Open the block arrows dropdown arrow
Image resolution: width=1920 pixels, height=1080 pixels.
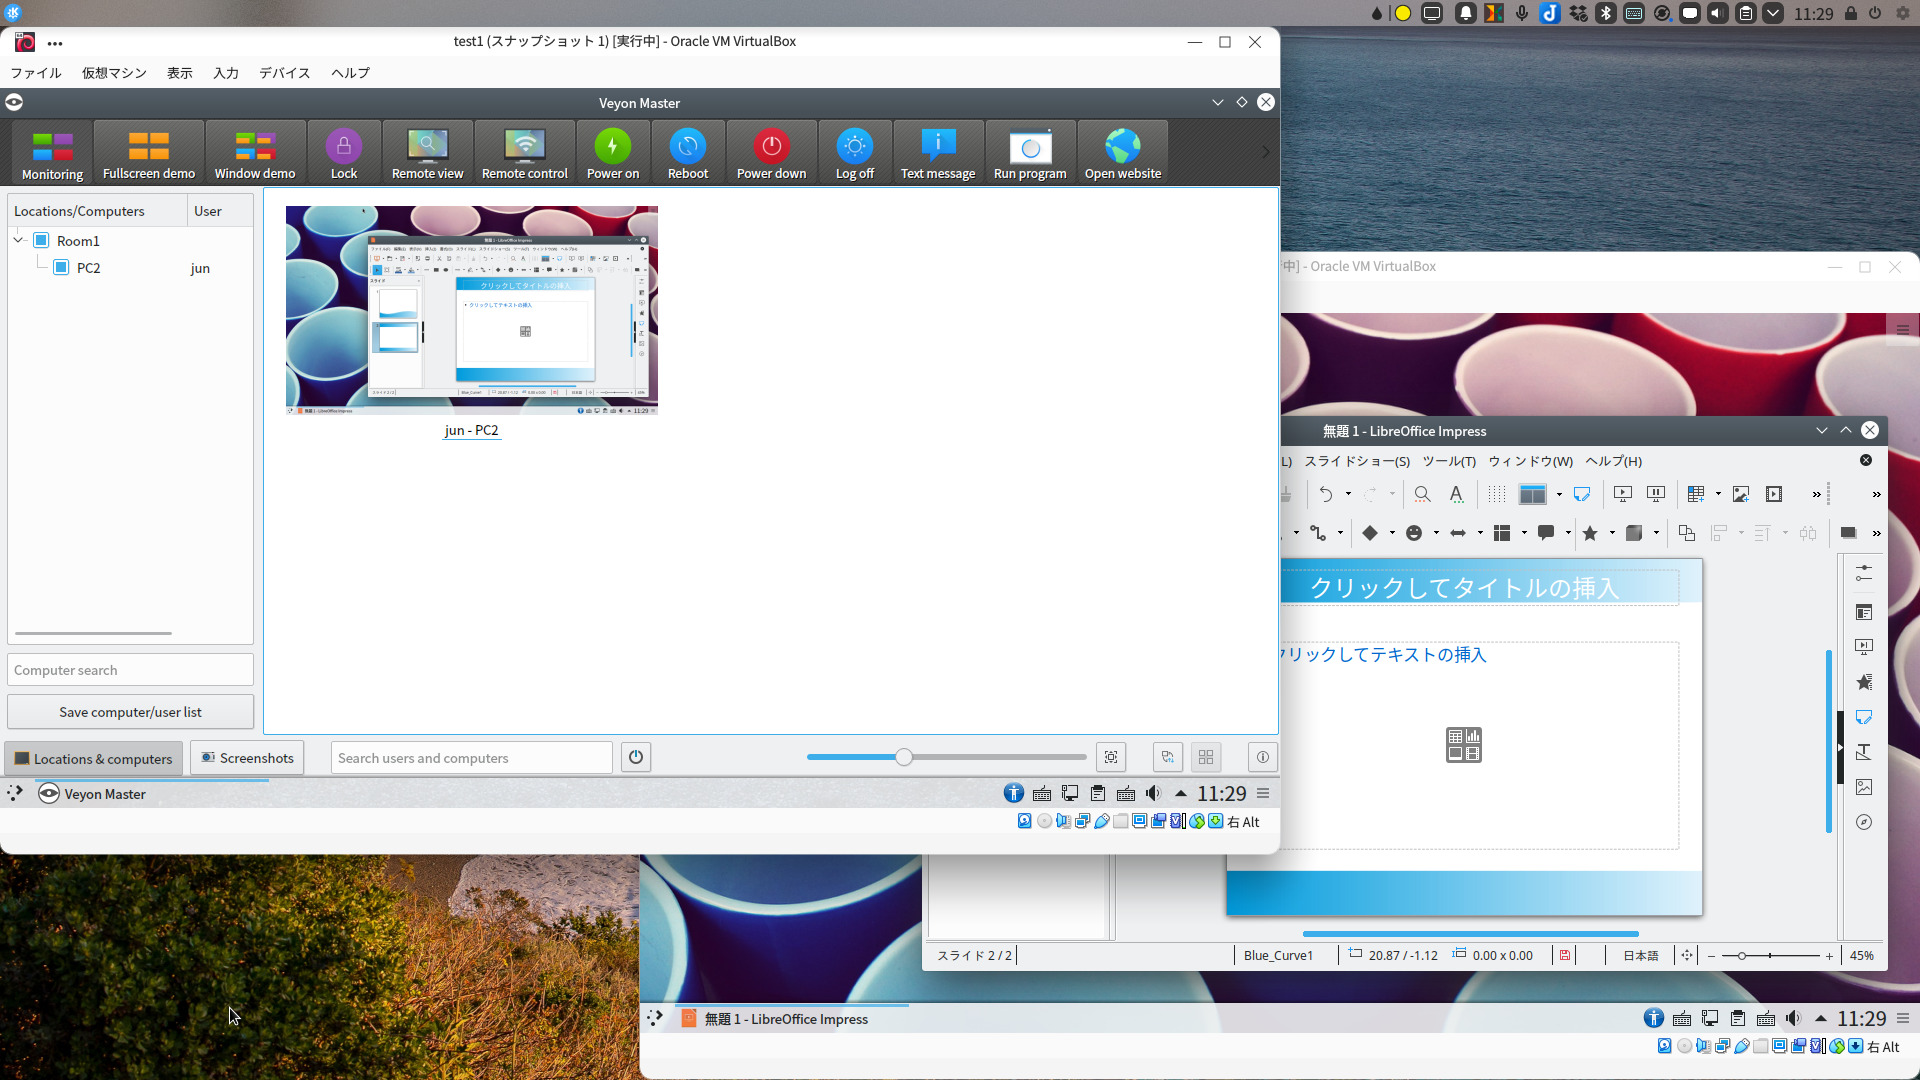tap(1480, 533)
